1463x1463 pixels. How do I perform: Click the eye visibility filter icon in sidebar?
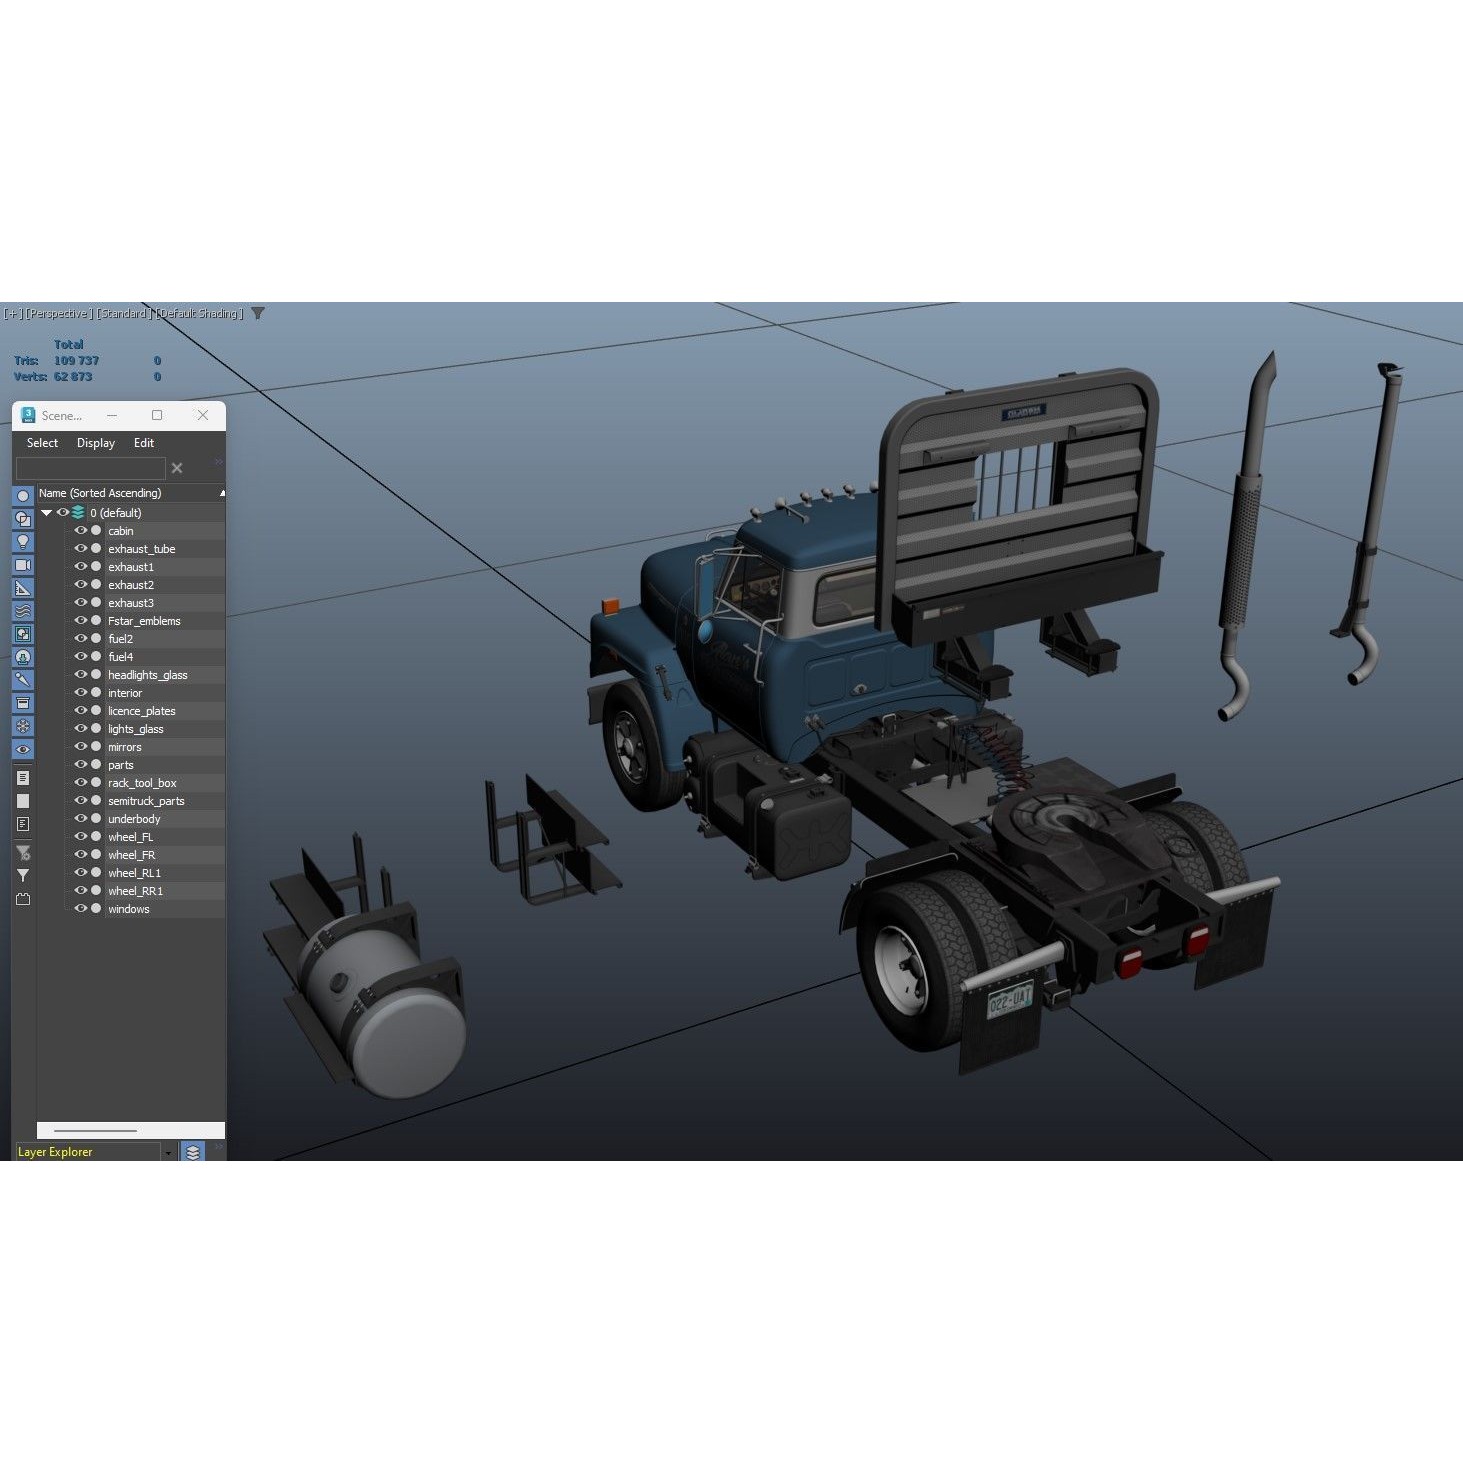23,747
